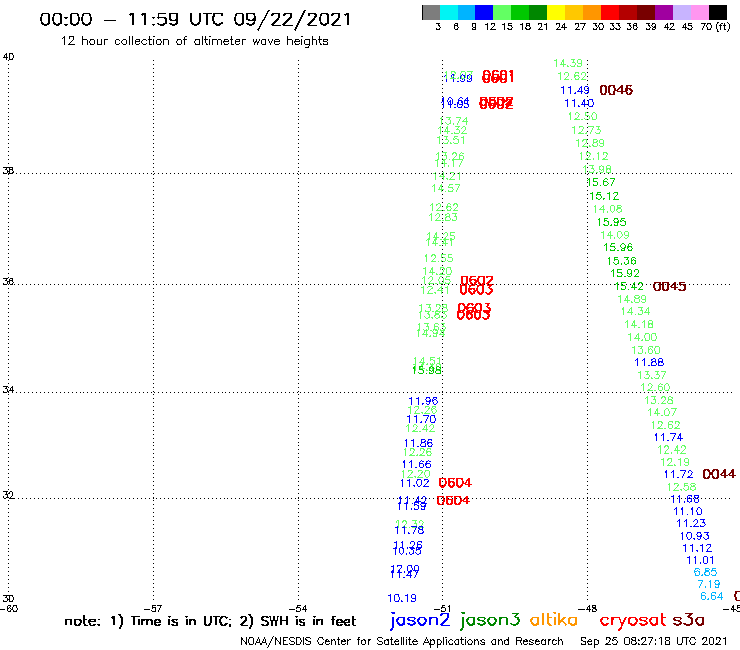Click the wave height value '6.64'
Screen dimensions: 740x650
point(712,597)
